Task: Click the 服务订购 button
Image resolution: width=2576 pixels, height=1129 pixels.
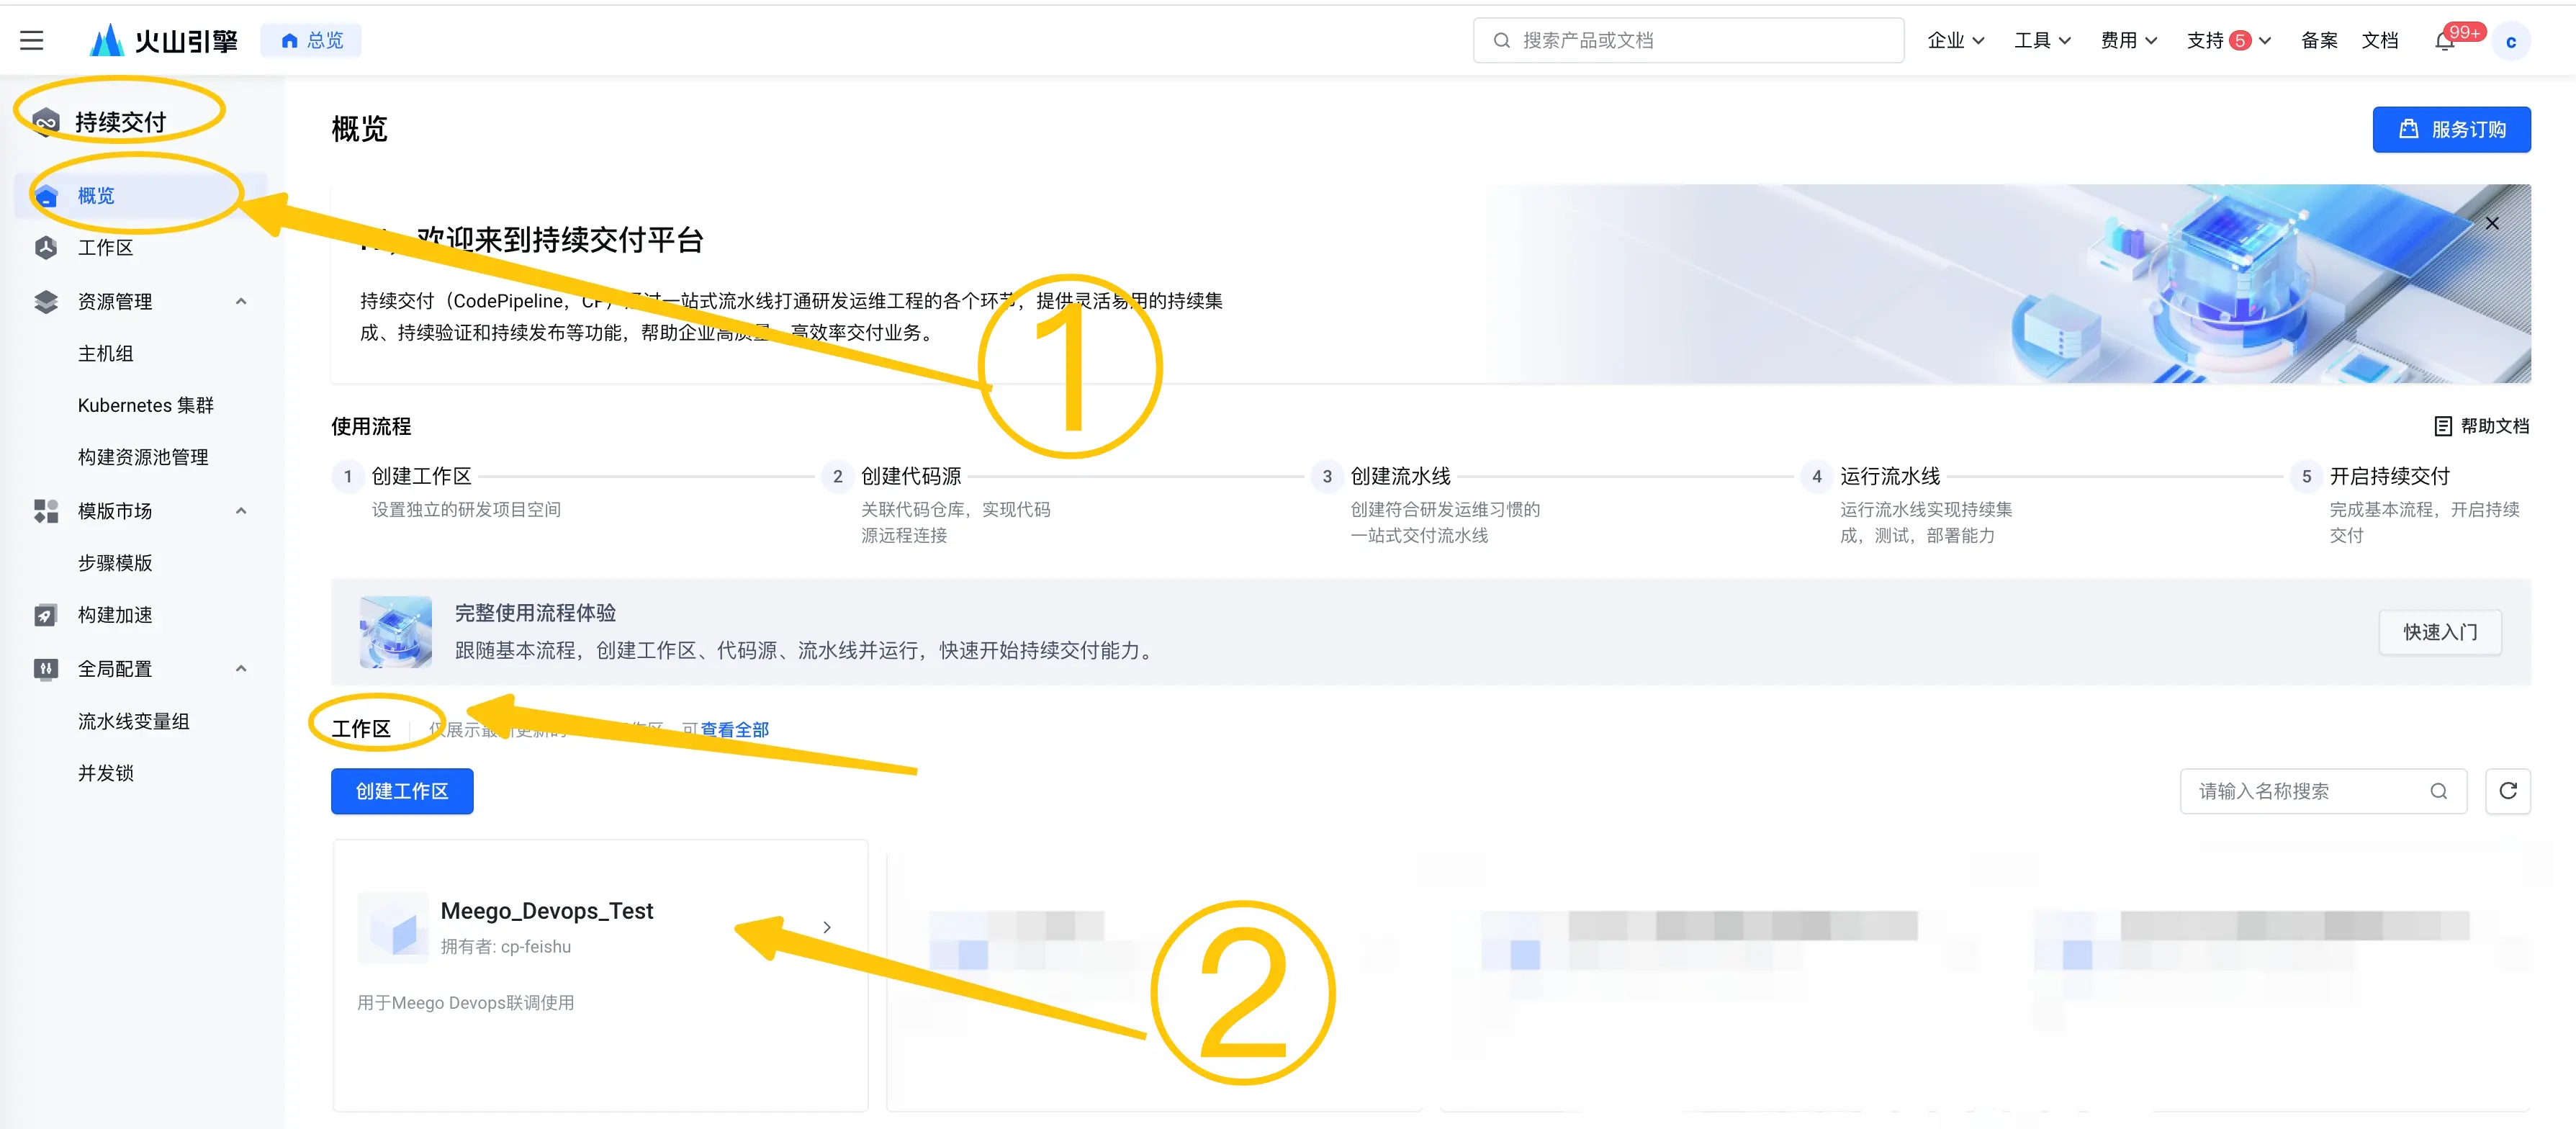Action: 2451,129
